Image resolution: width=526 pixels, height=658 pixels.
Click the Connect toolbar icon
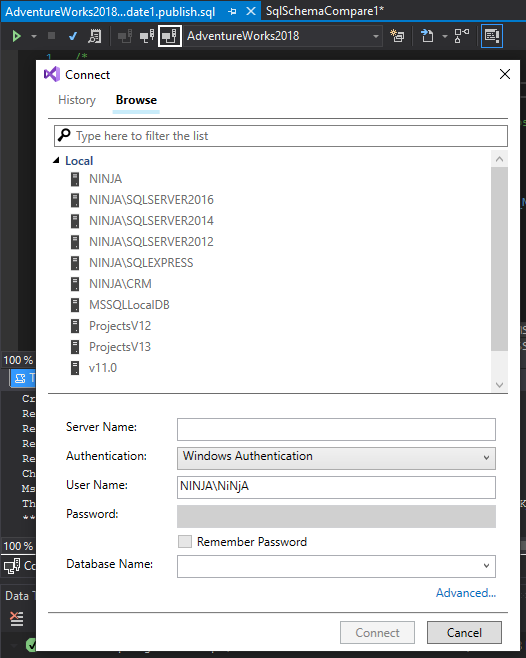point(125,37)
